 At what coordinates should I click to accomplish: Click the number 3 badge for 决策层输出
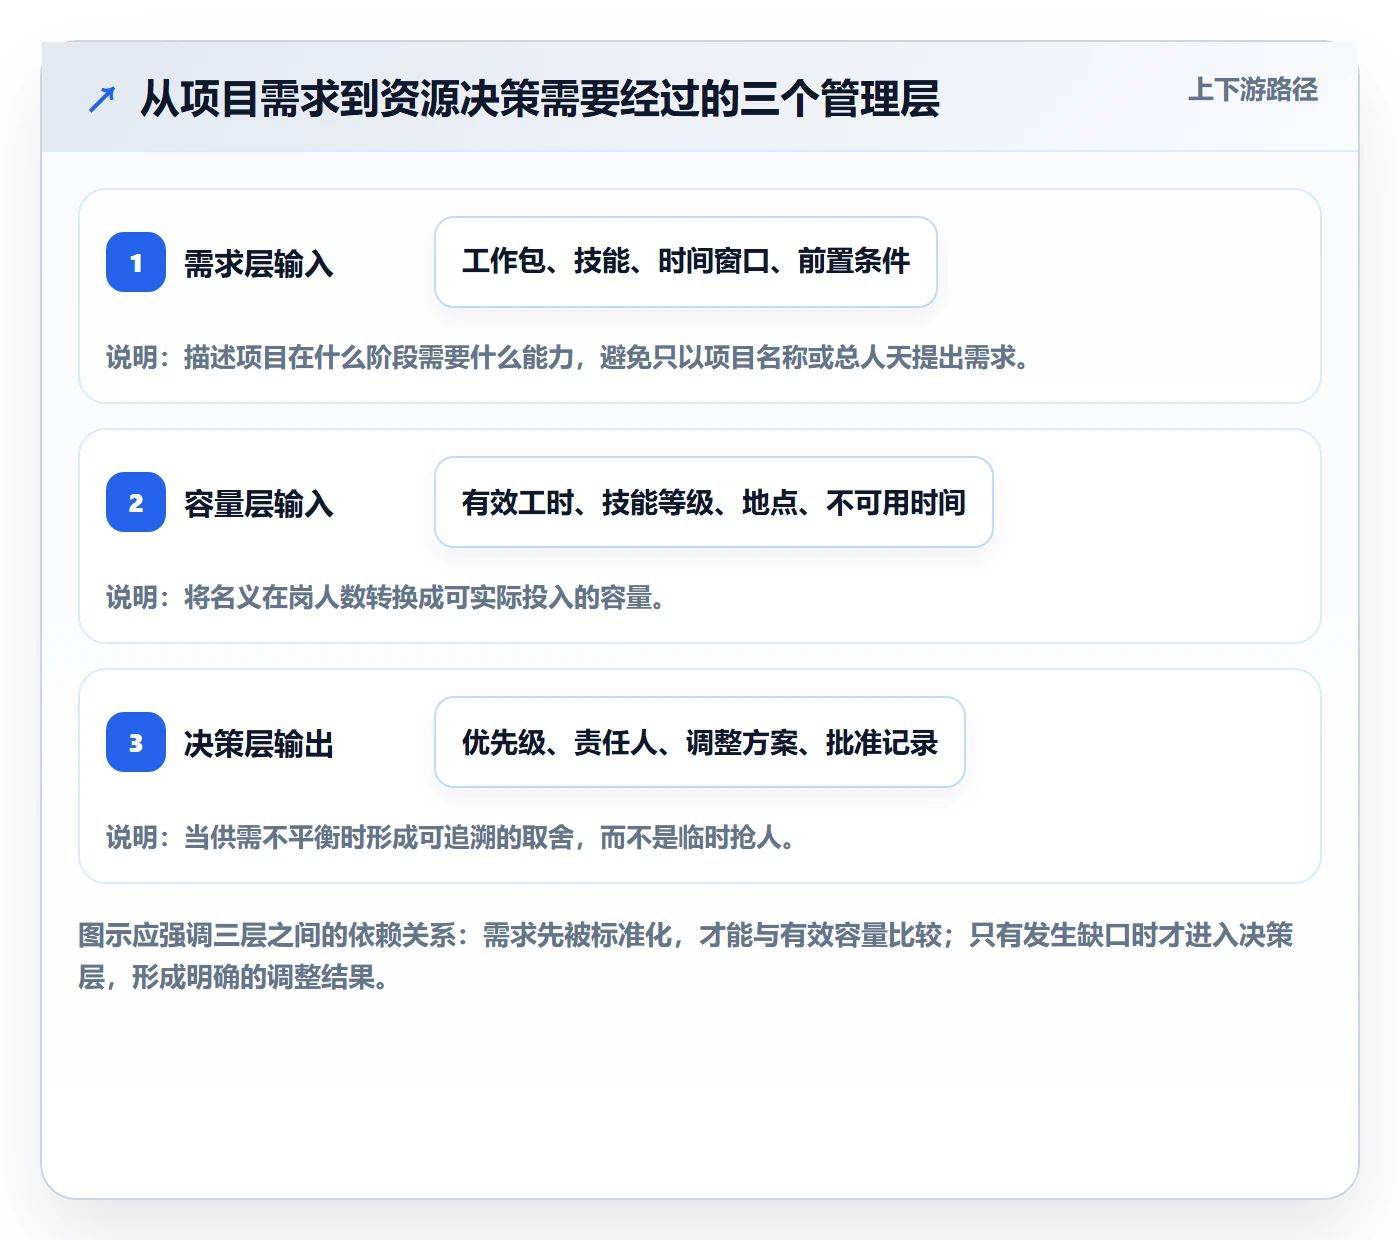pyautogui.click(x=136, y=742)
